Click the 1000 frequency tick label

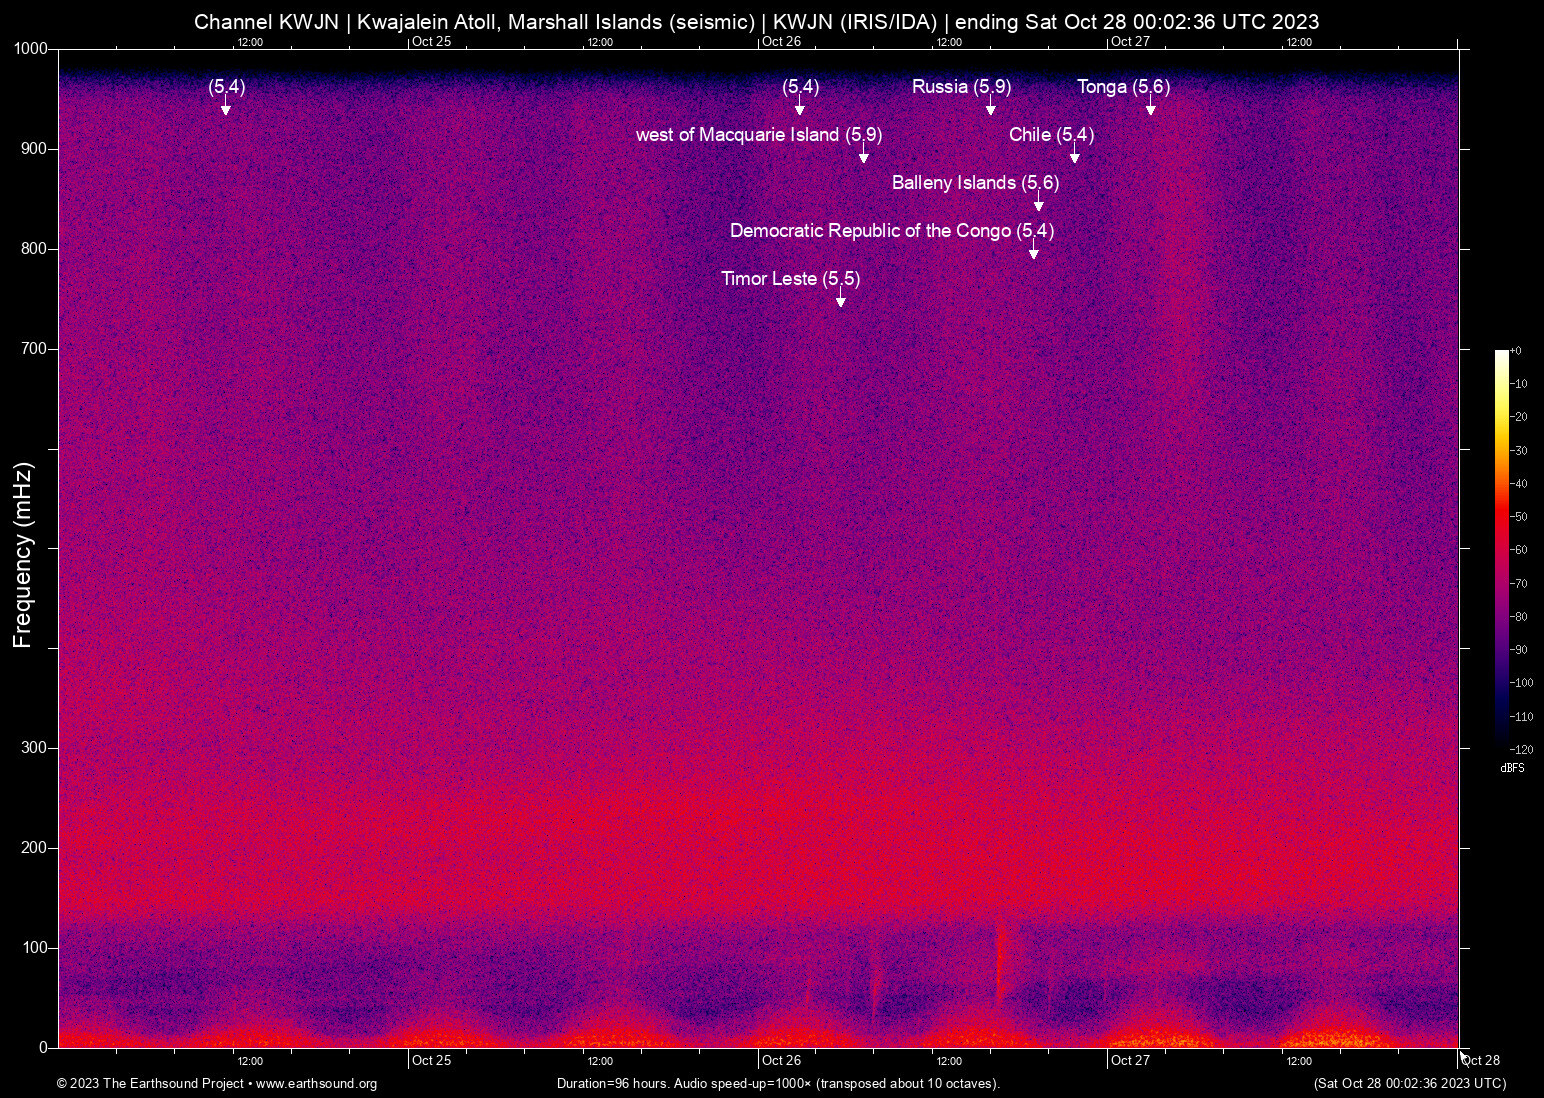(31, 49)
